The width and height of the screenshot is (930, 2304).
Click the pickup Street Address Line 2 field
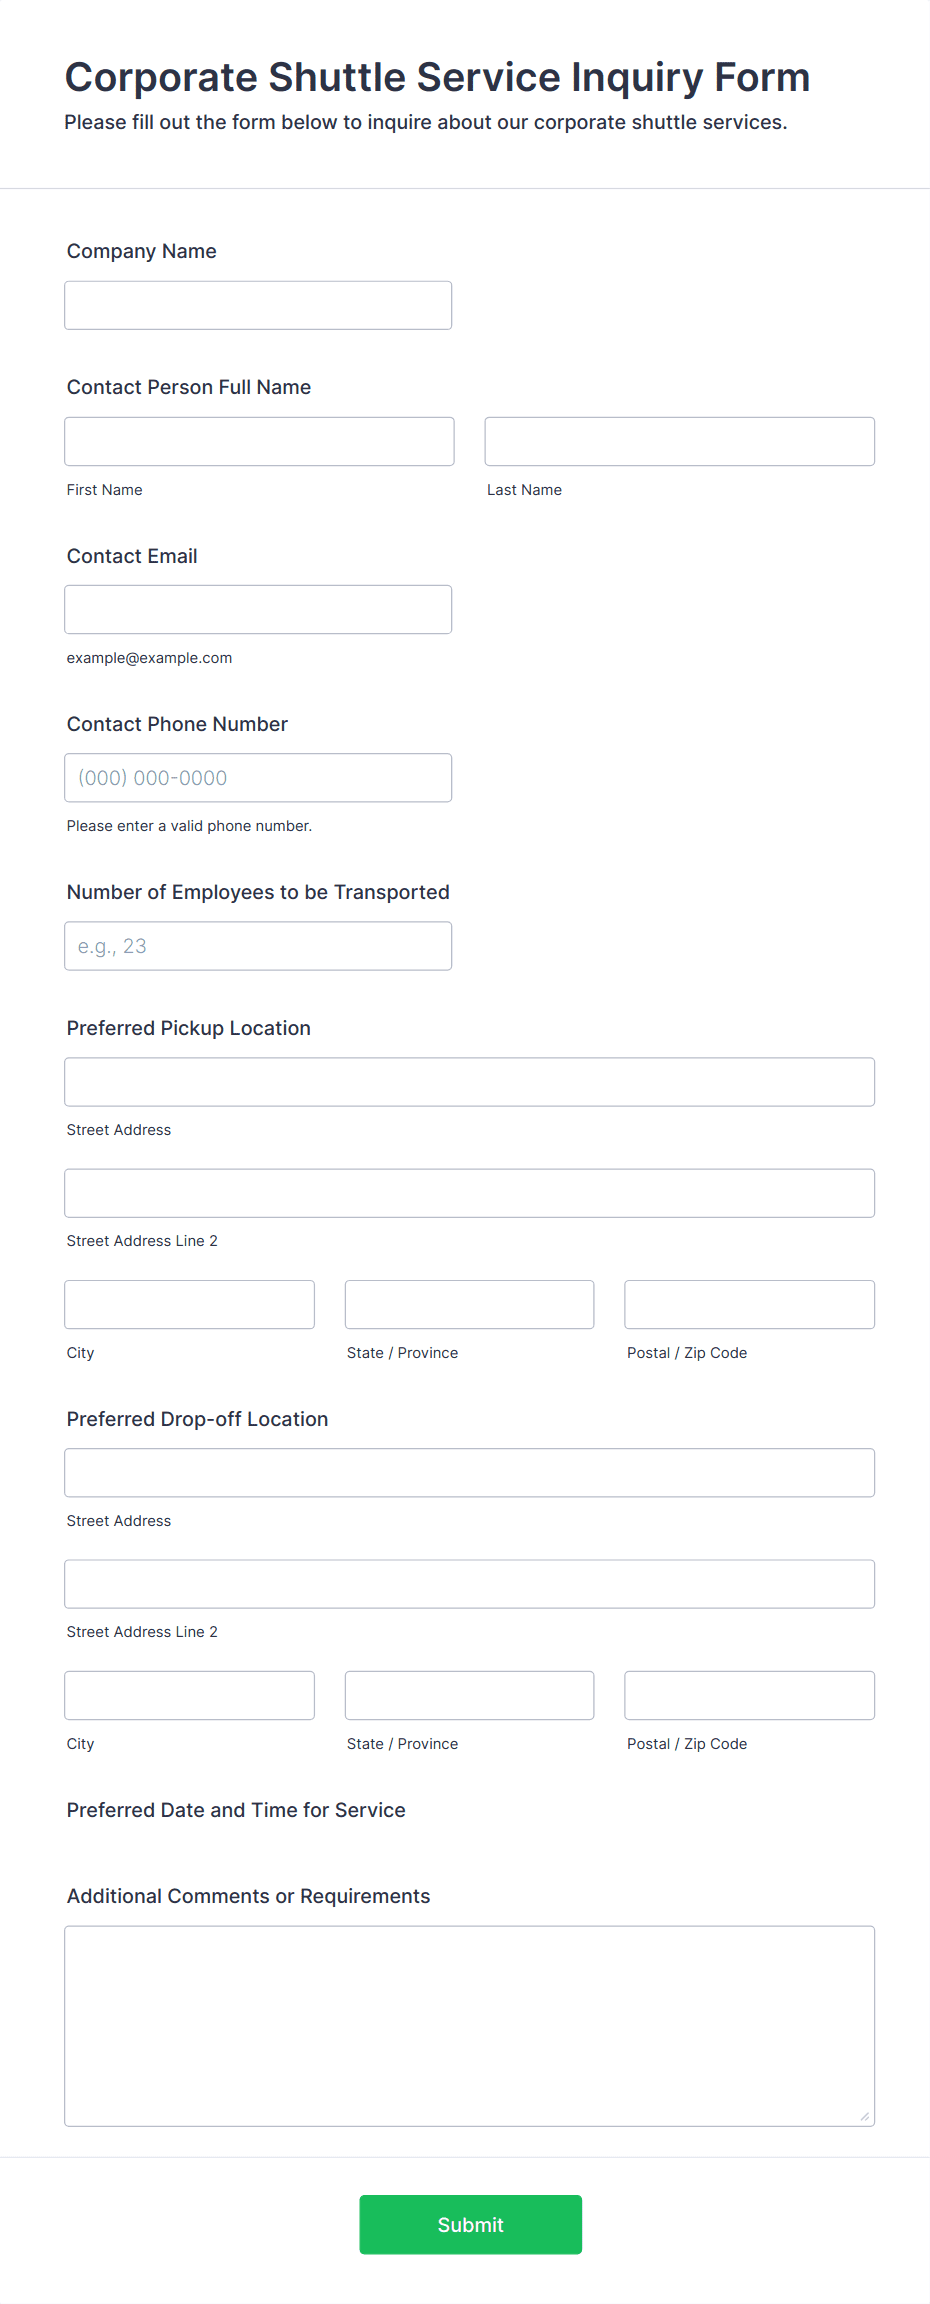[x=470, y=1193]
